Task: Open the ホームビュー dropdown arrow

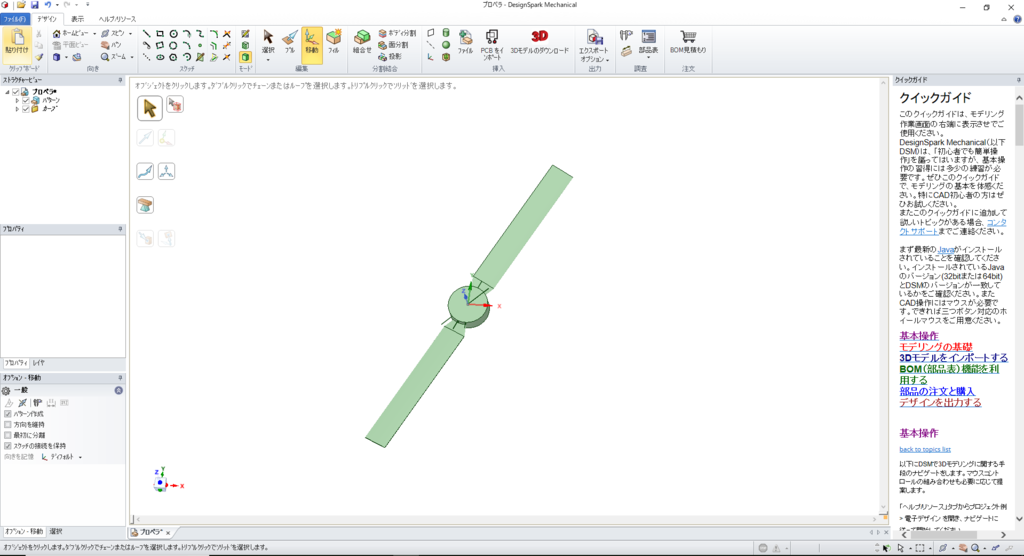Action: (x=95, y=33)
